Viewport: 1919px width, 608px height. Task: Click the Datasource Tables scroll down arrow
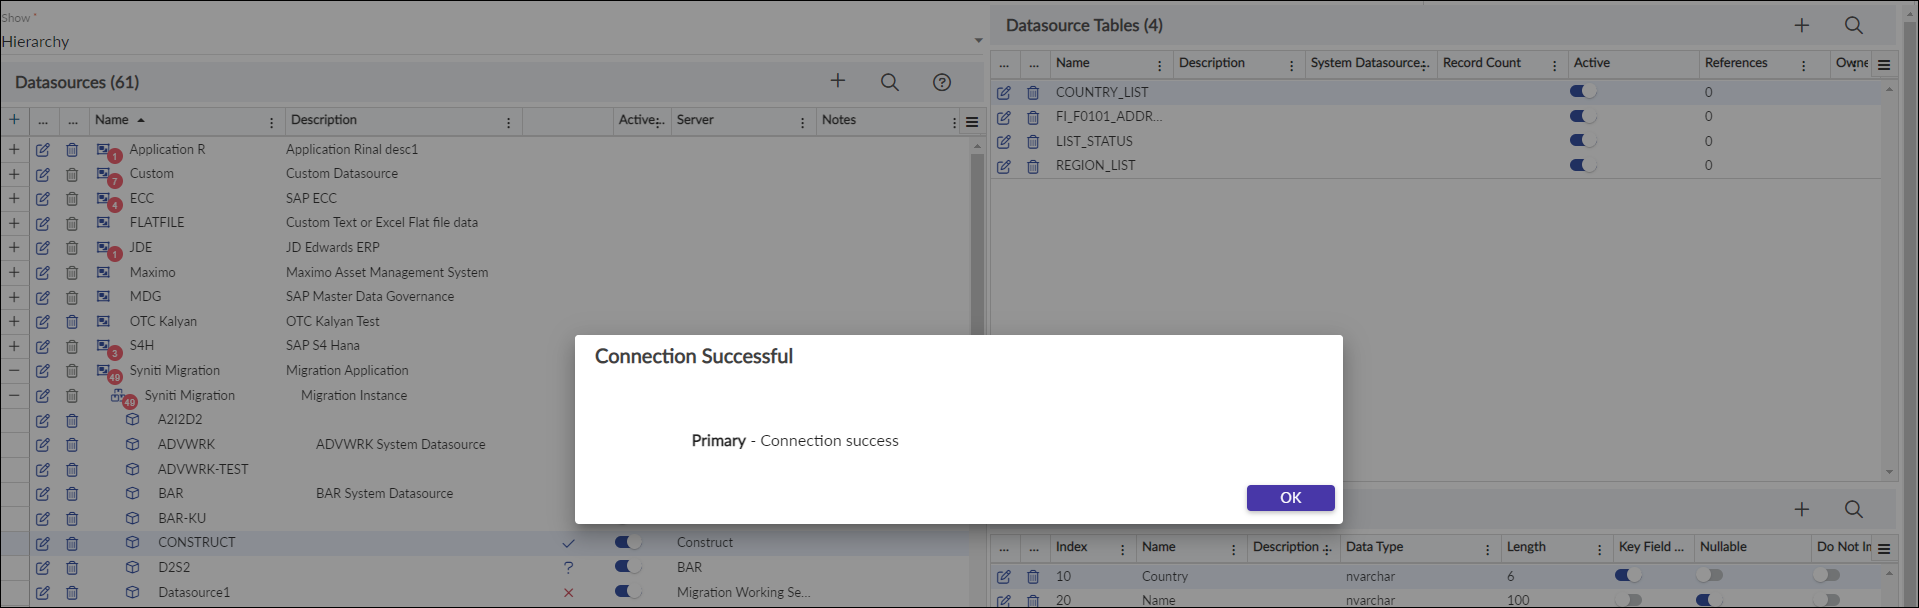(1889, 472)
